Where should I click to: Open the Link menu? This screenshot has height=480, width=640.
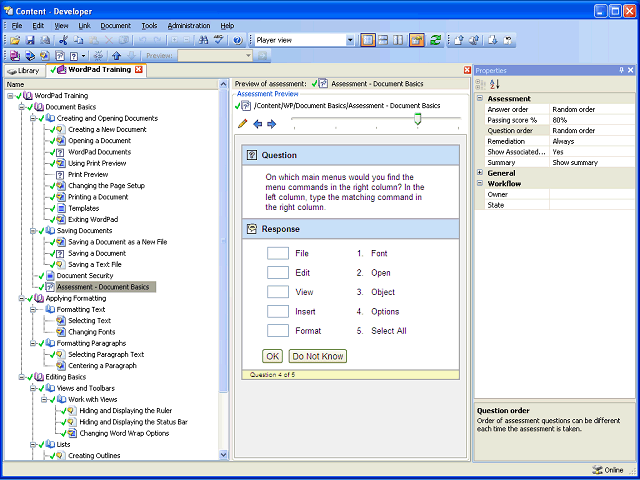tap(84, 25)
